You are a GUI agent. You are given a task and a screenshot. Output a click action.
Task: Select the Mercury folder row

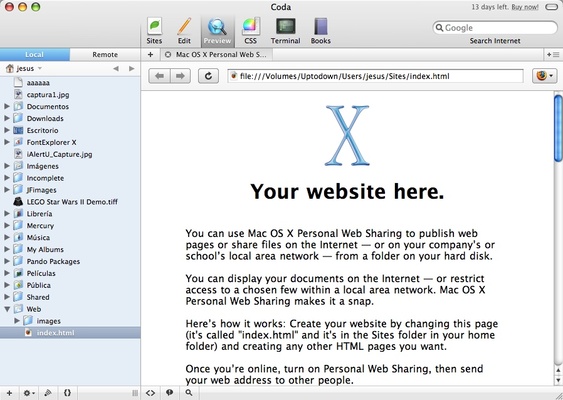[x=70, y=225]
